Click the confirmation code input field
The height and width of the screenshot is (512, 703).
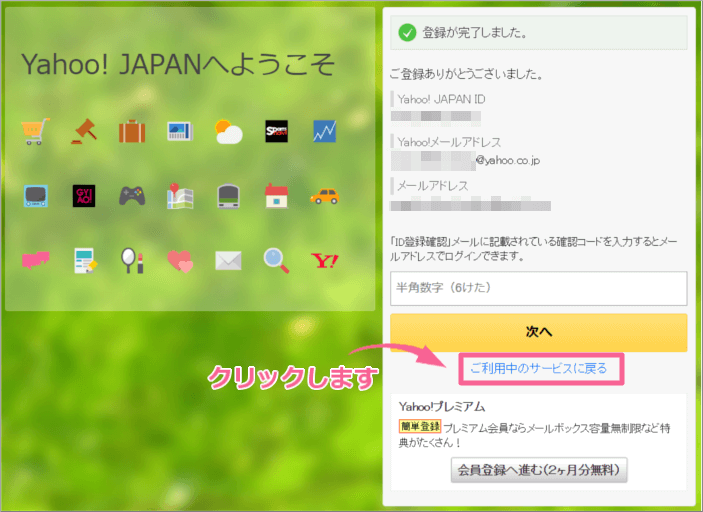(x=538, y=288)
